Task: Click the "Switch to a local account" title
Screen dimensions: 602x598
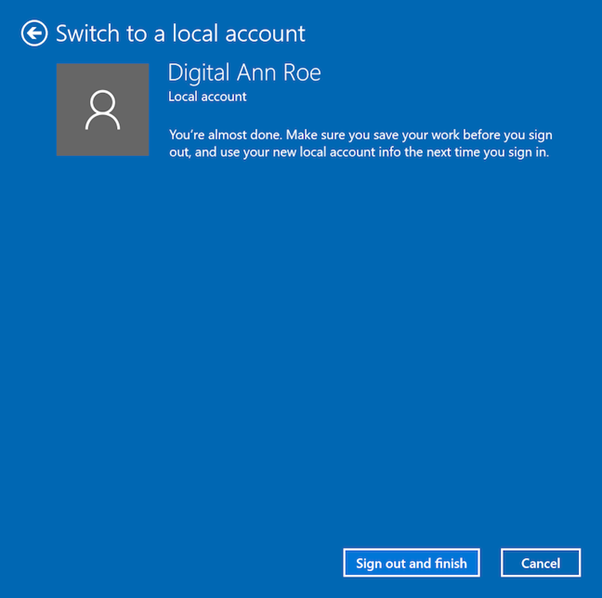Action: (x=180, y=33)
